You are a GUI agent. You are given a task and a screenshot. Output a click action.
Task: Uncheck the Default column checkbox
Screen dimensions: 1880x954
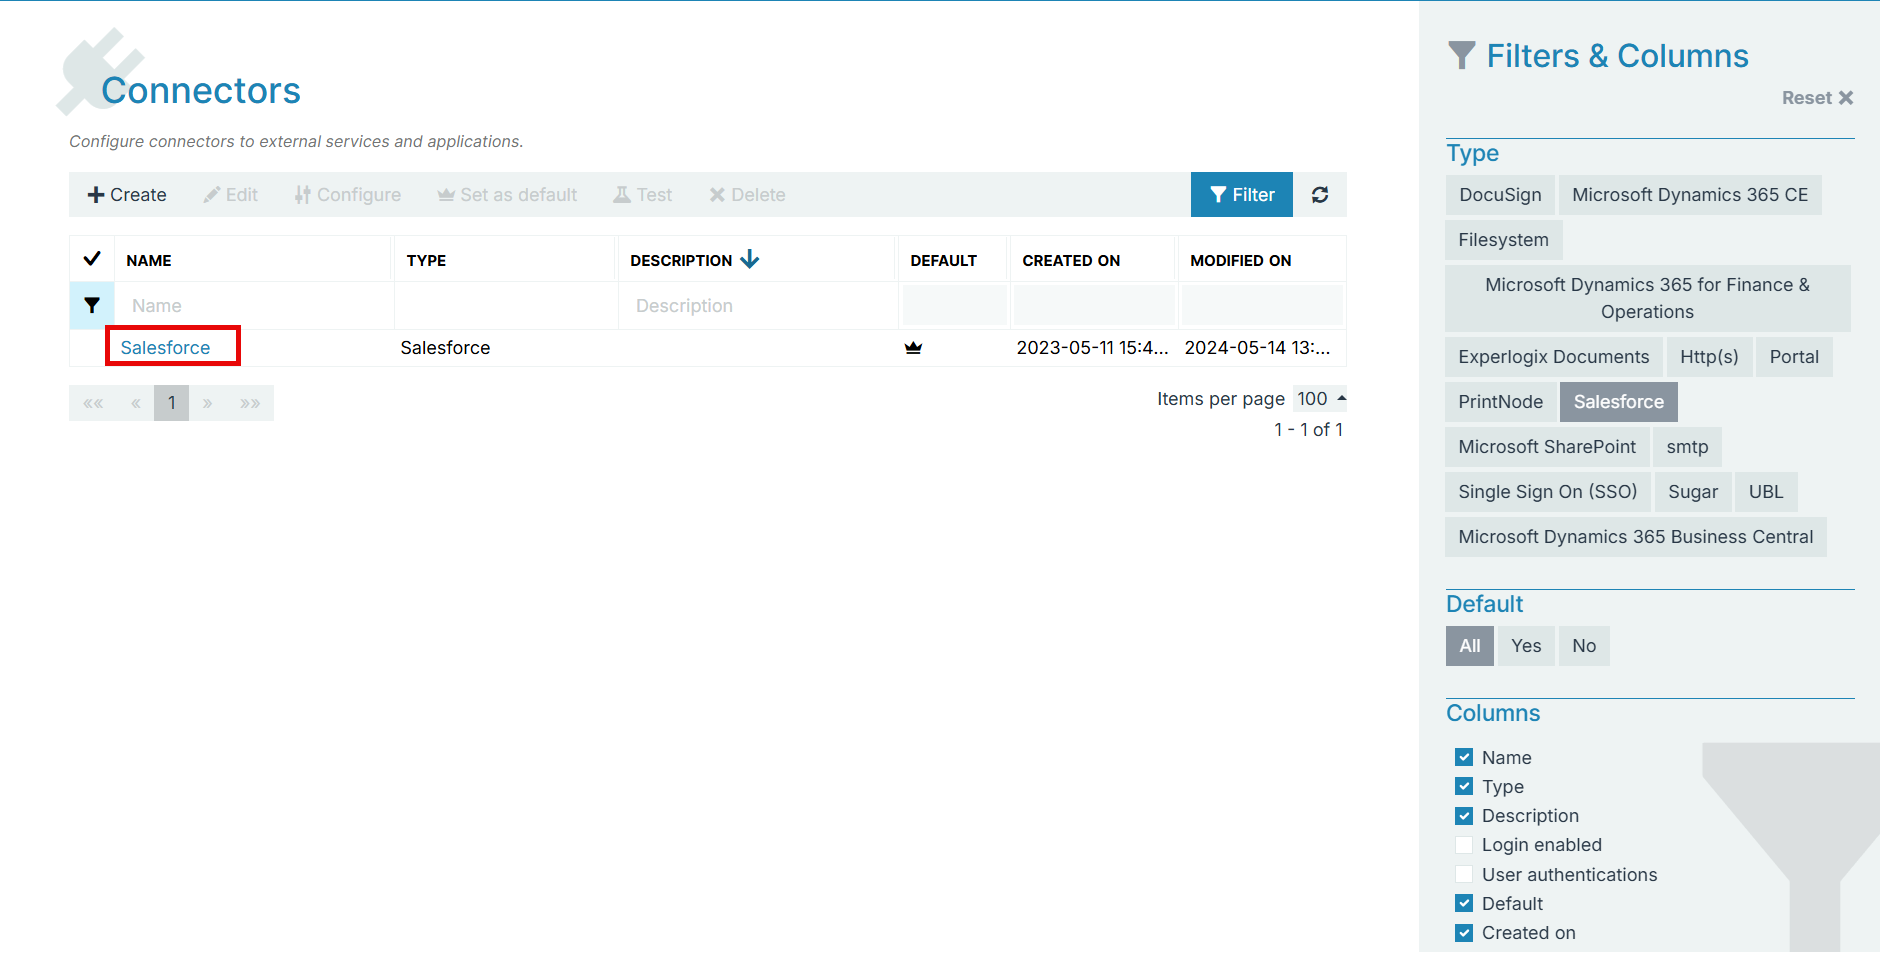1464,903
